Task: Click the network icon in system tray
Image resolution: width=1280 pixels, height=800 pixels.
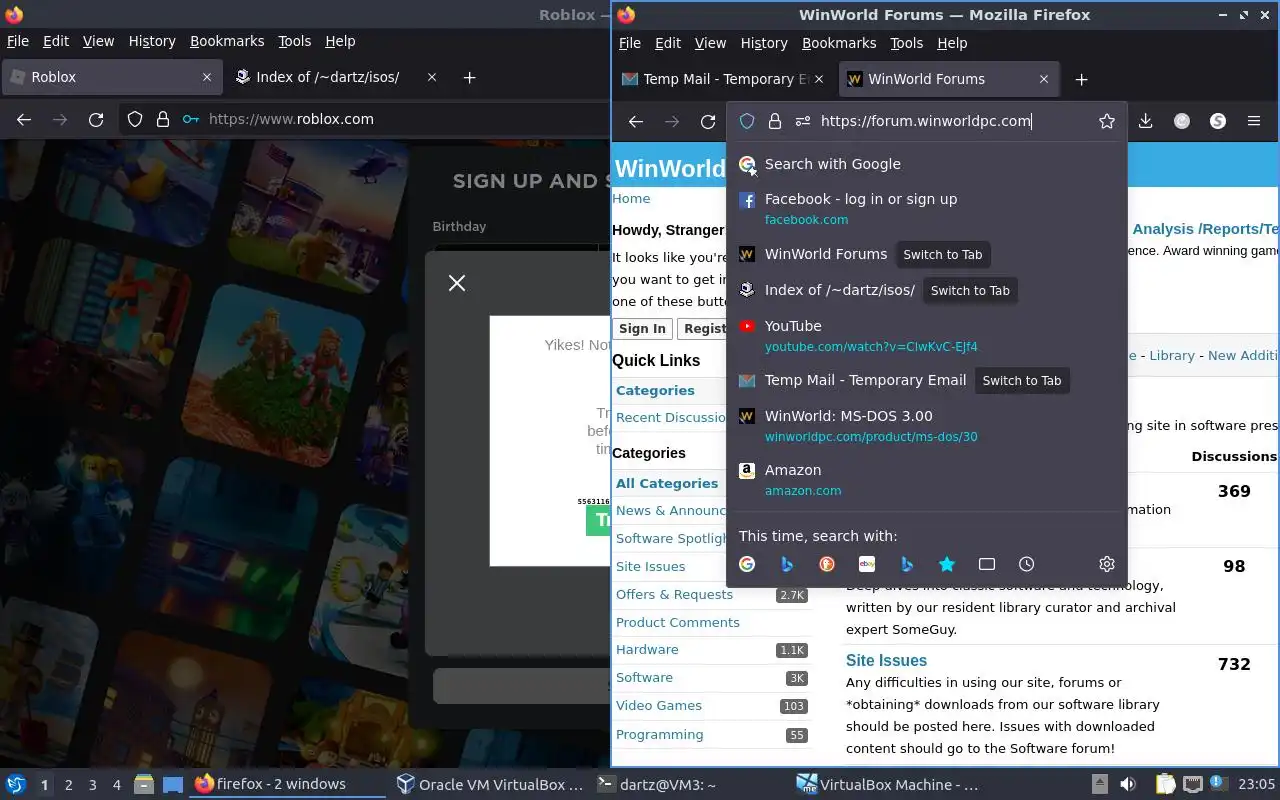Action: click(1192, 784)
